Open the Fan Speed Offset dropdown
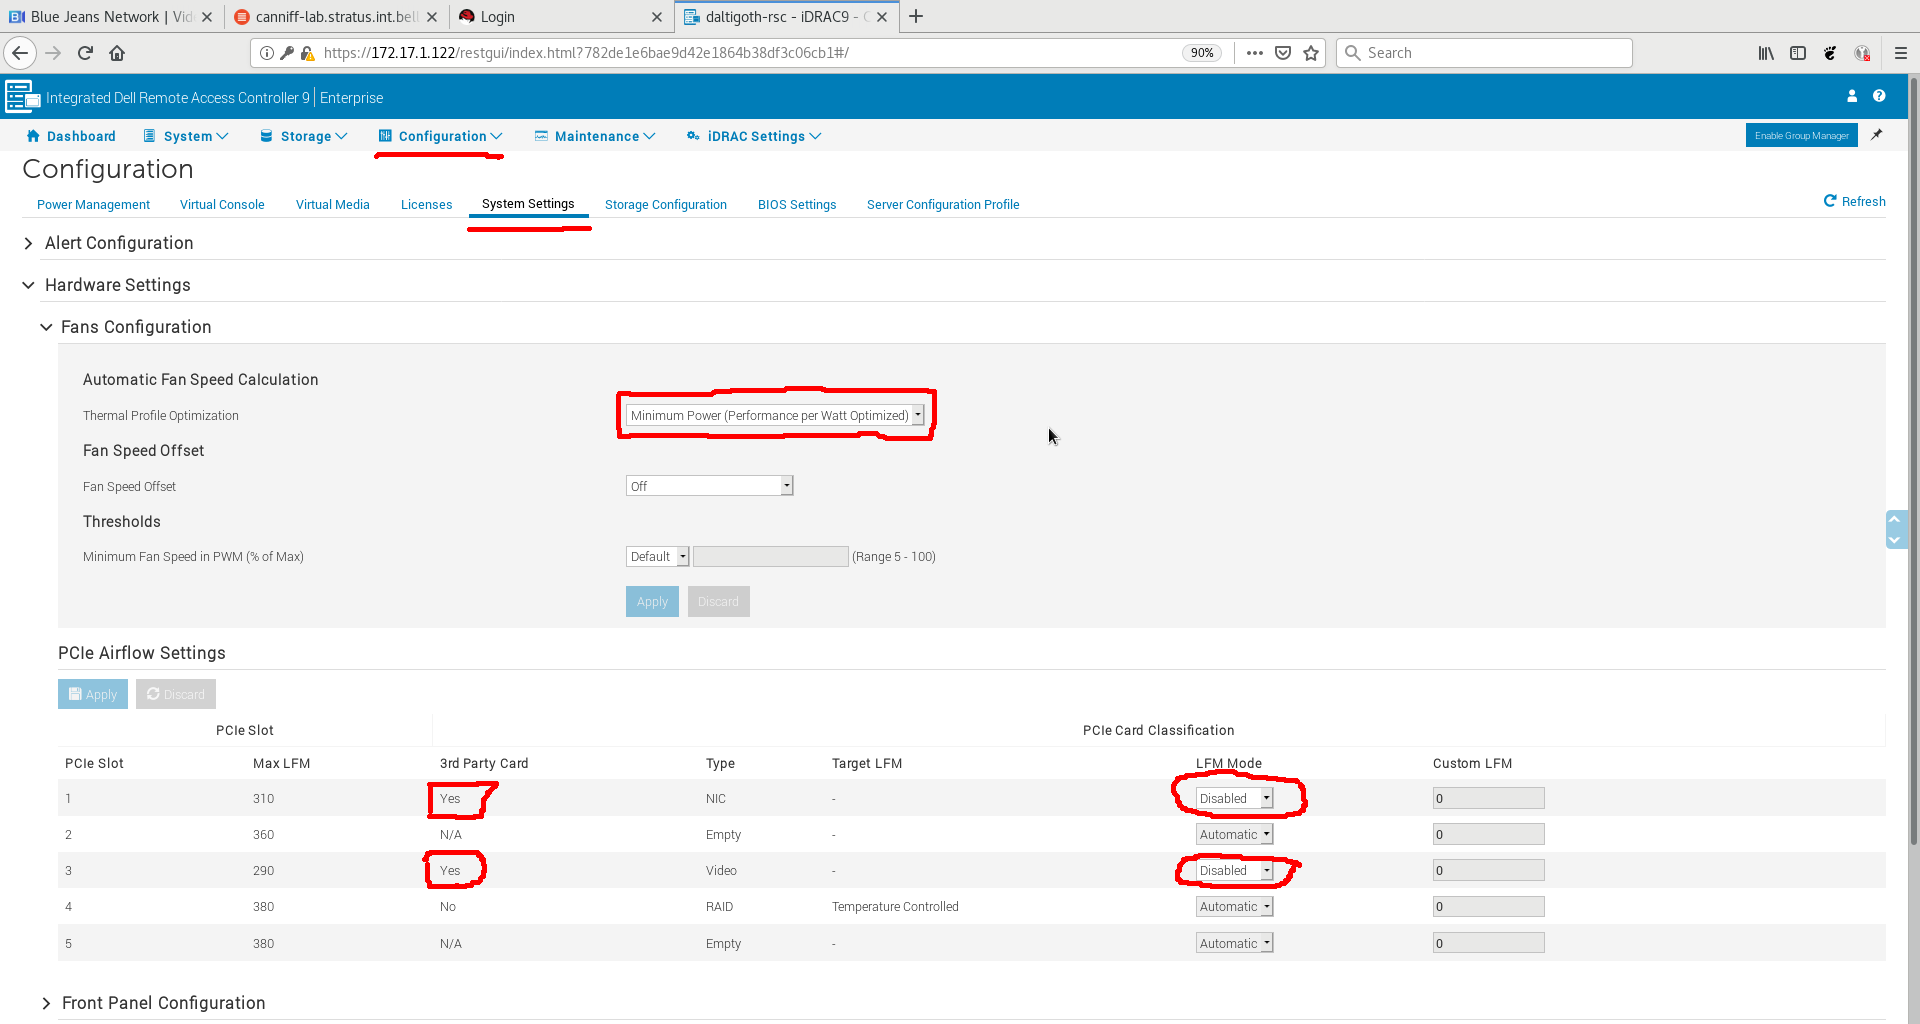This screenshot has width=1920, height=1024. click(x=709, y=486)
